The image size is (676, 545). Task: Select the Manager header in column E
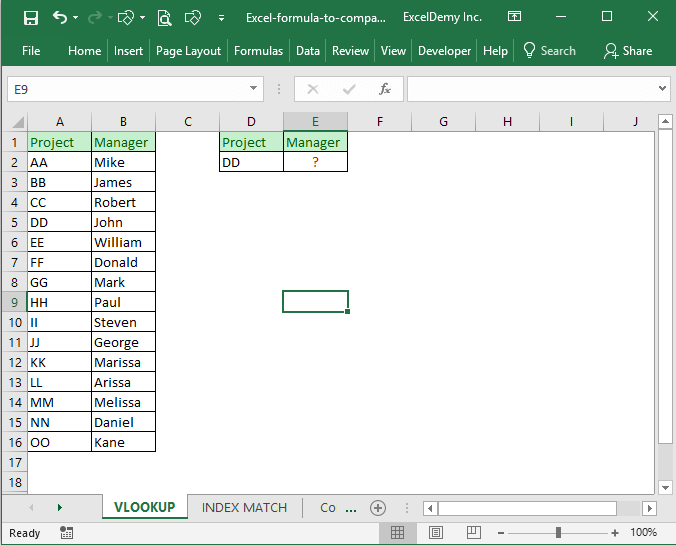click(315, 142)
